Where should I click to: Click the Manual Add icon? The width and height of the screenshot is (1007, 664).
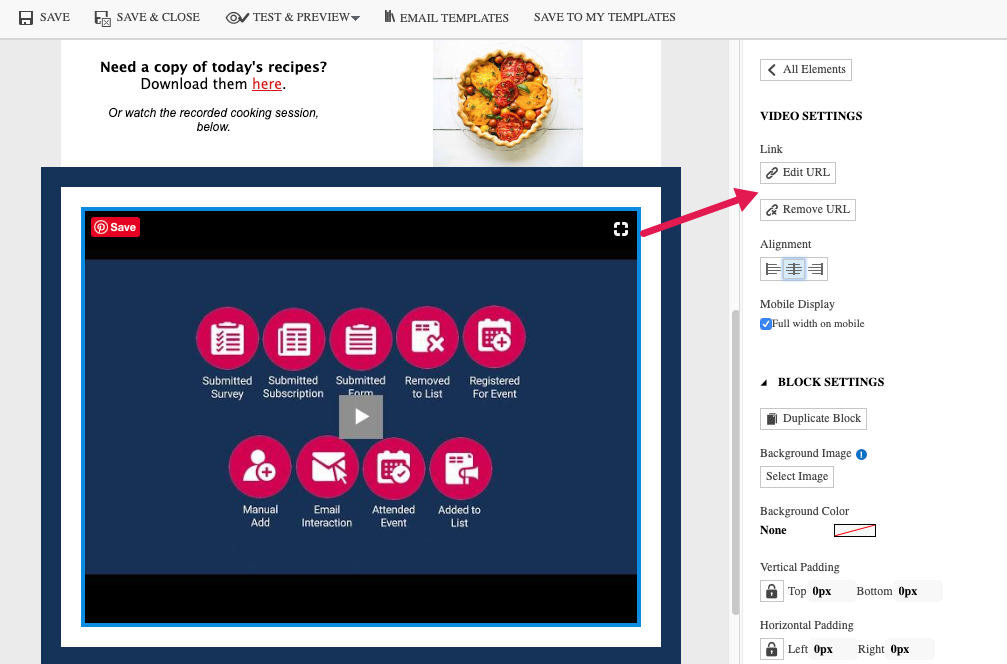click(x=260, y=467)
